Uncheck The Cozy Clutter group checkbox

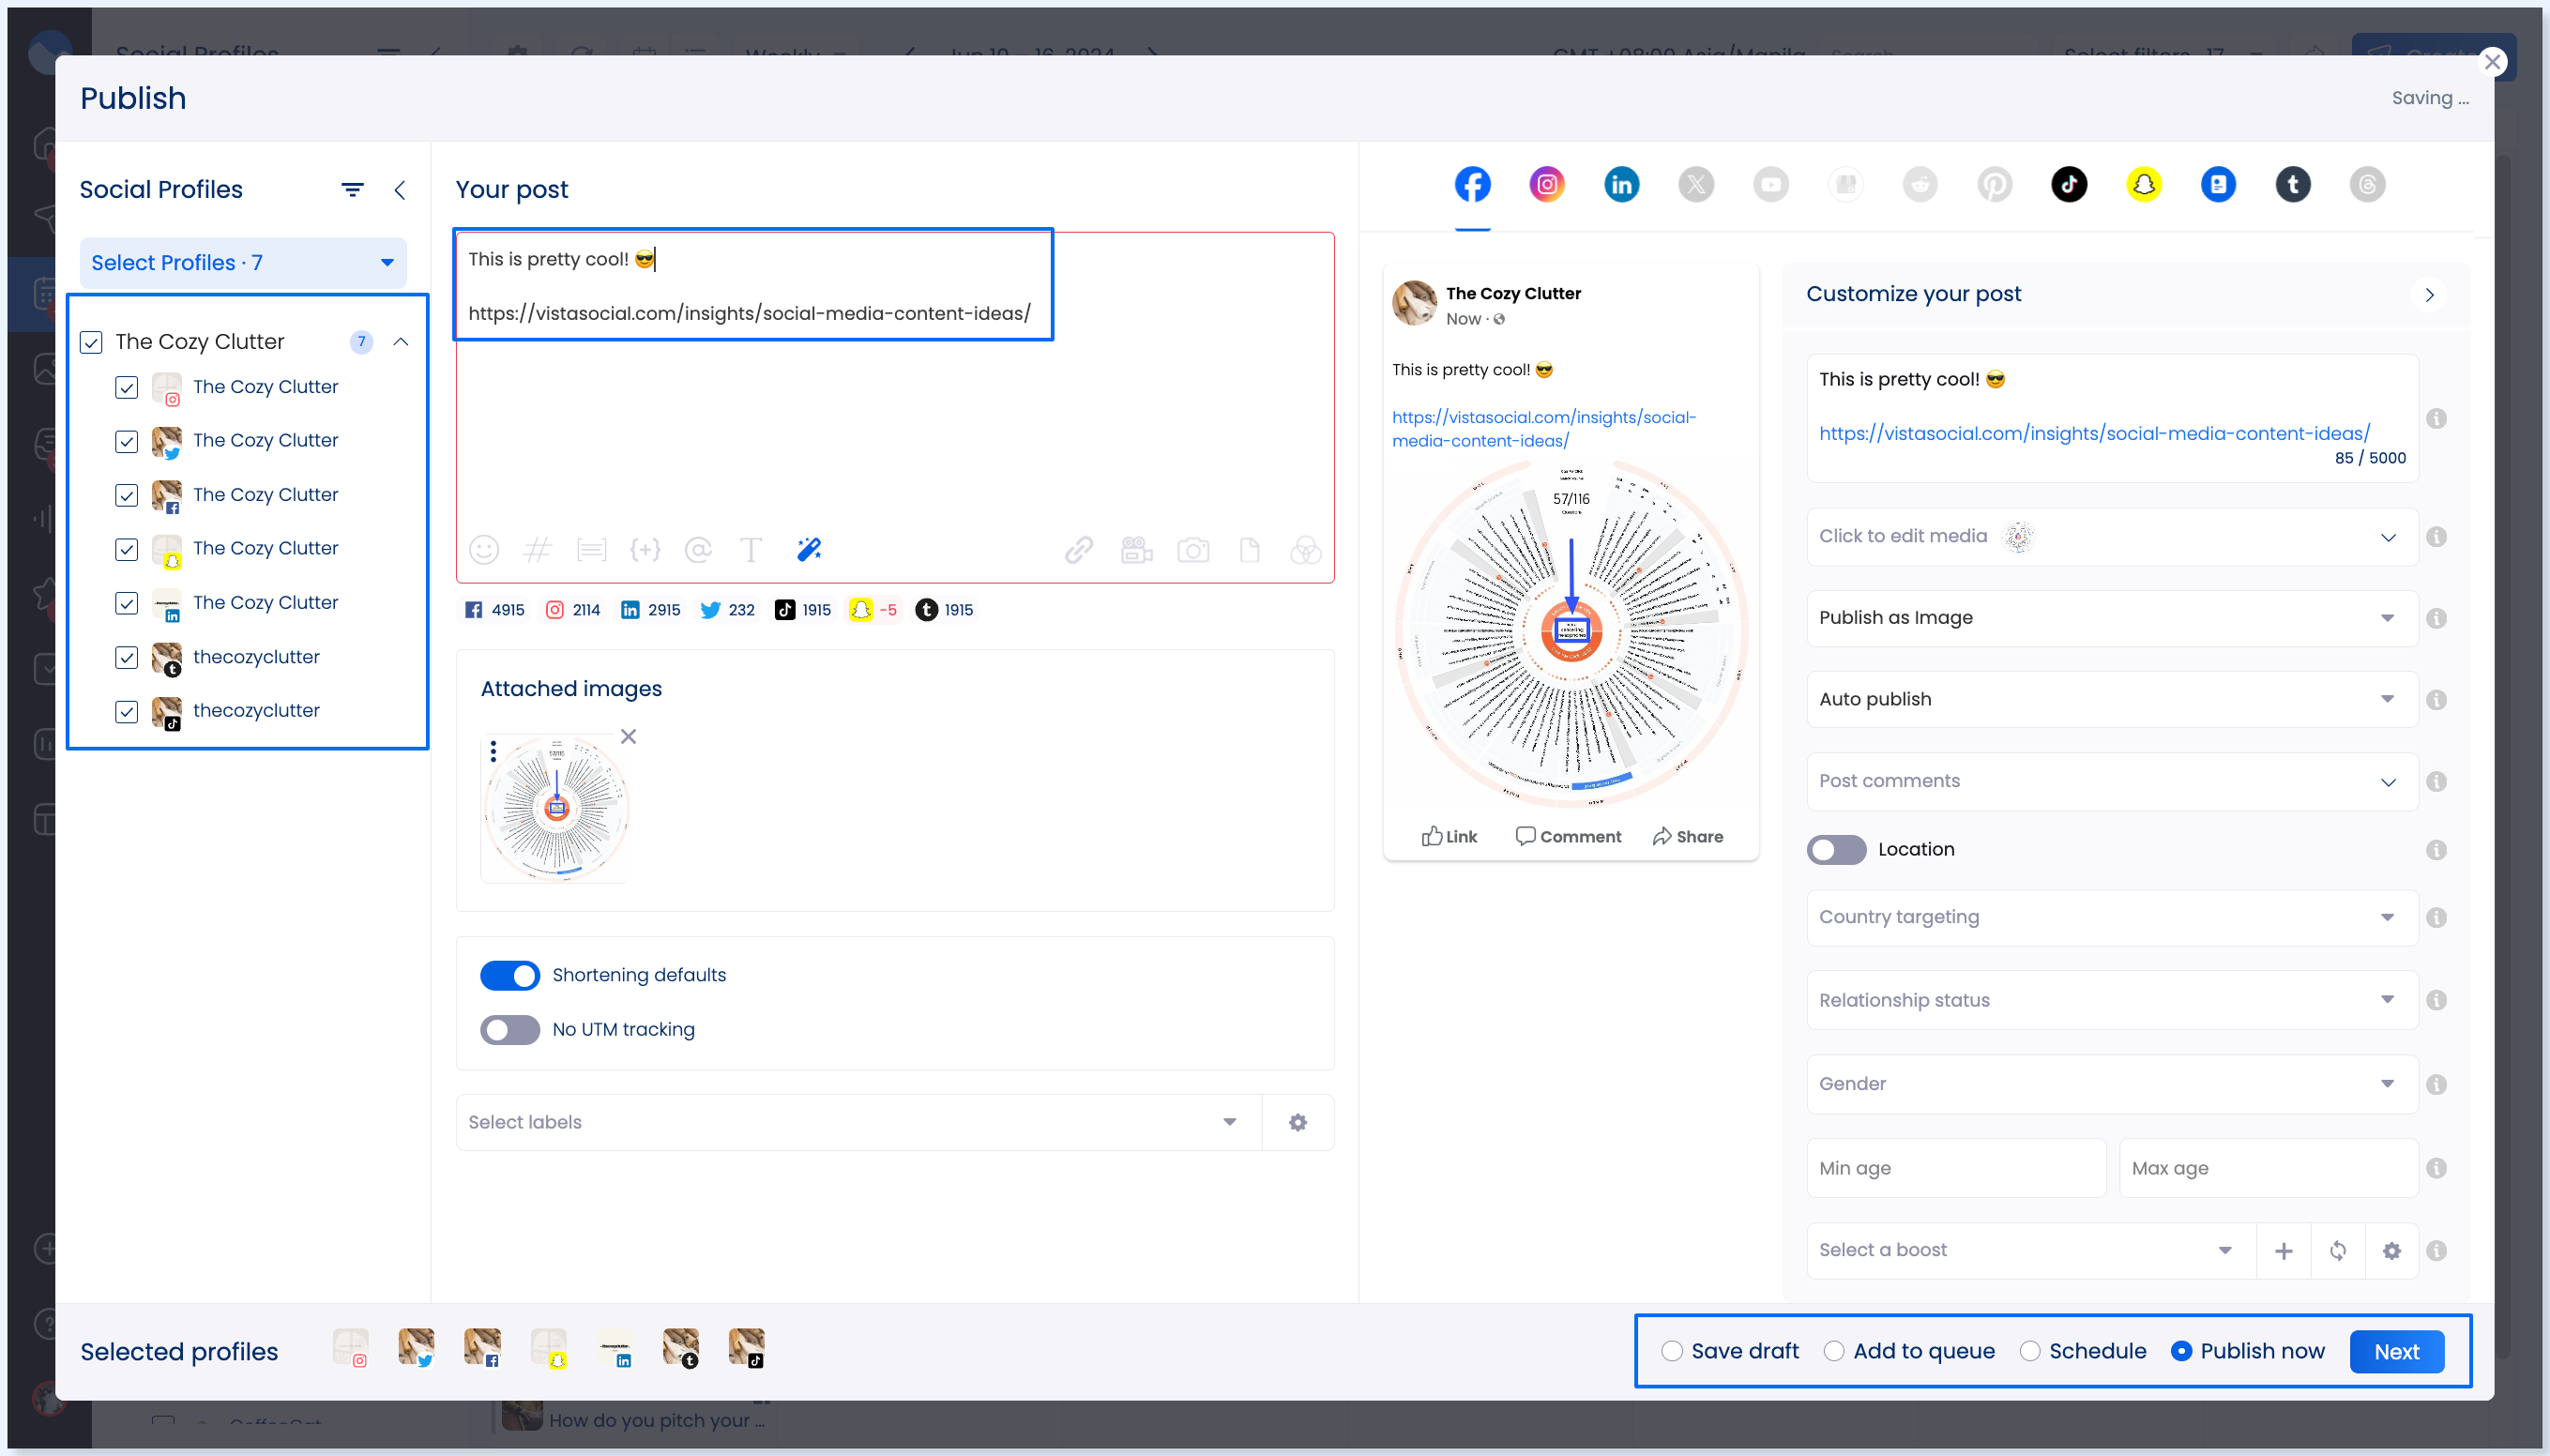click(91, 342)
